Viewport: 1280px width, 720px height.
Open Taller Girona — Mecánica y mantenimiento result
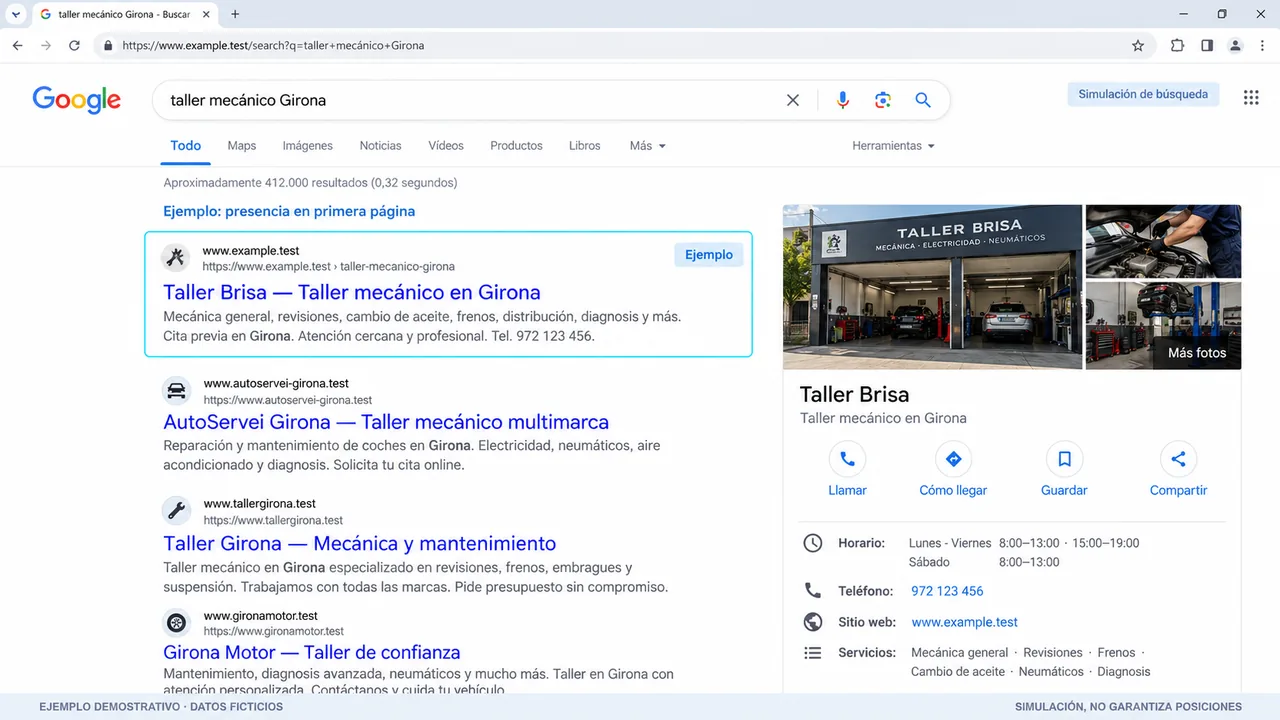pyautogui.click(x=360, y=544)
